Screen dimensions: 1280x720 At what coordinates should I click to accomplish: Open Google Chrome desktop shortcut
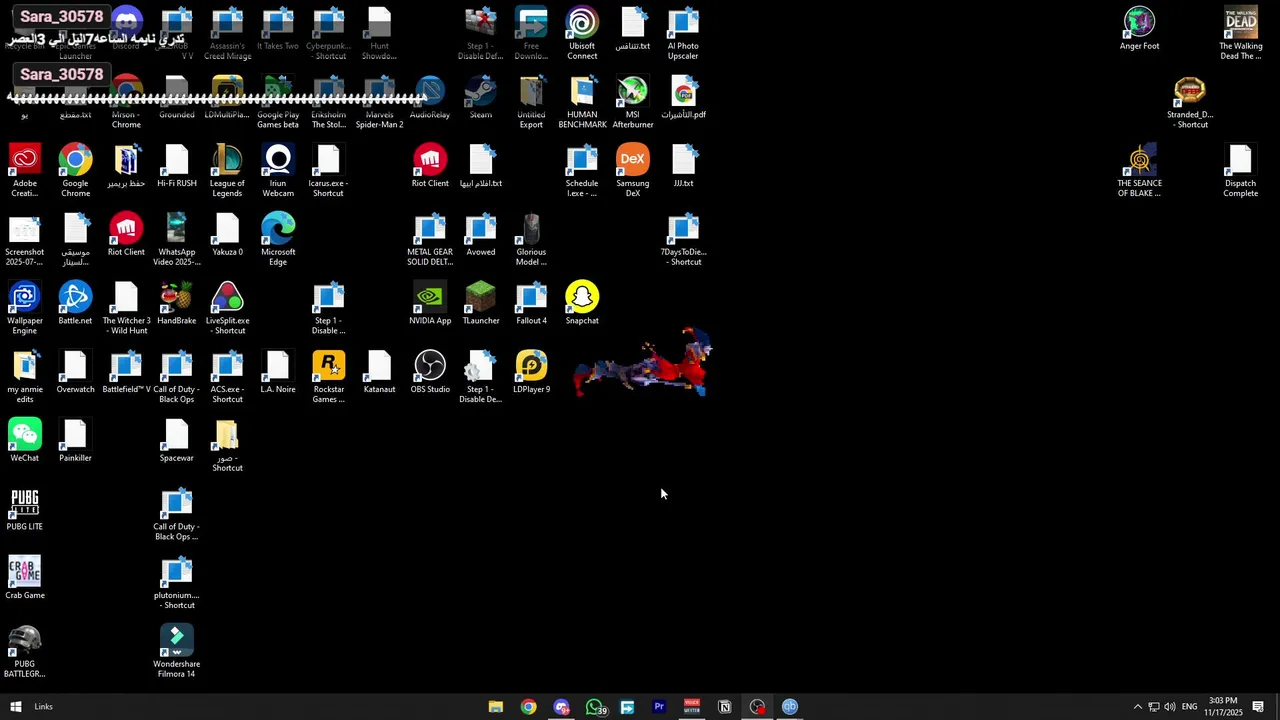click(x=75, y=171)
